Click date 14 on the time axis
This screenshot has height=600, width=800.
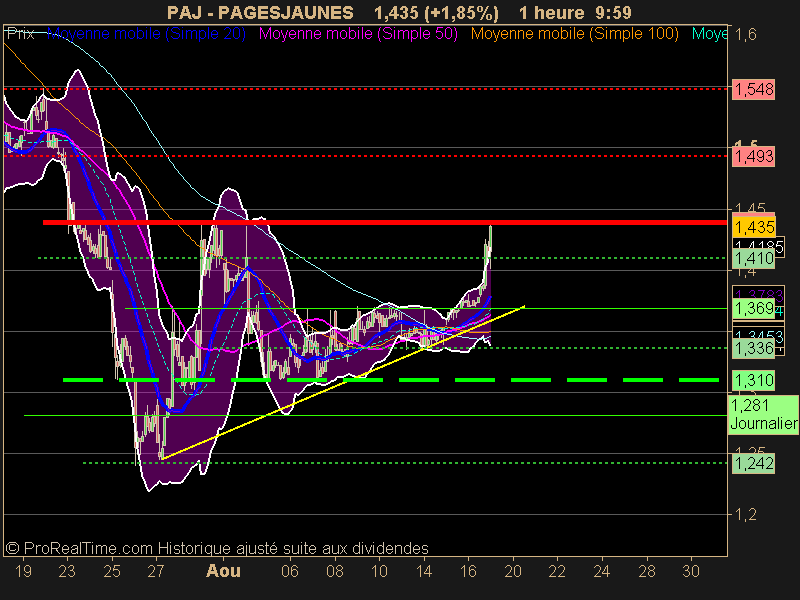point(424,571)
